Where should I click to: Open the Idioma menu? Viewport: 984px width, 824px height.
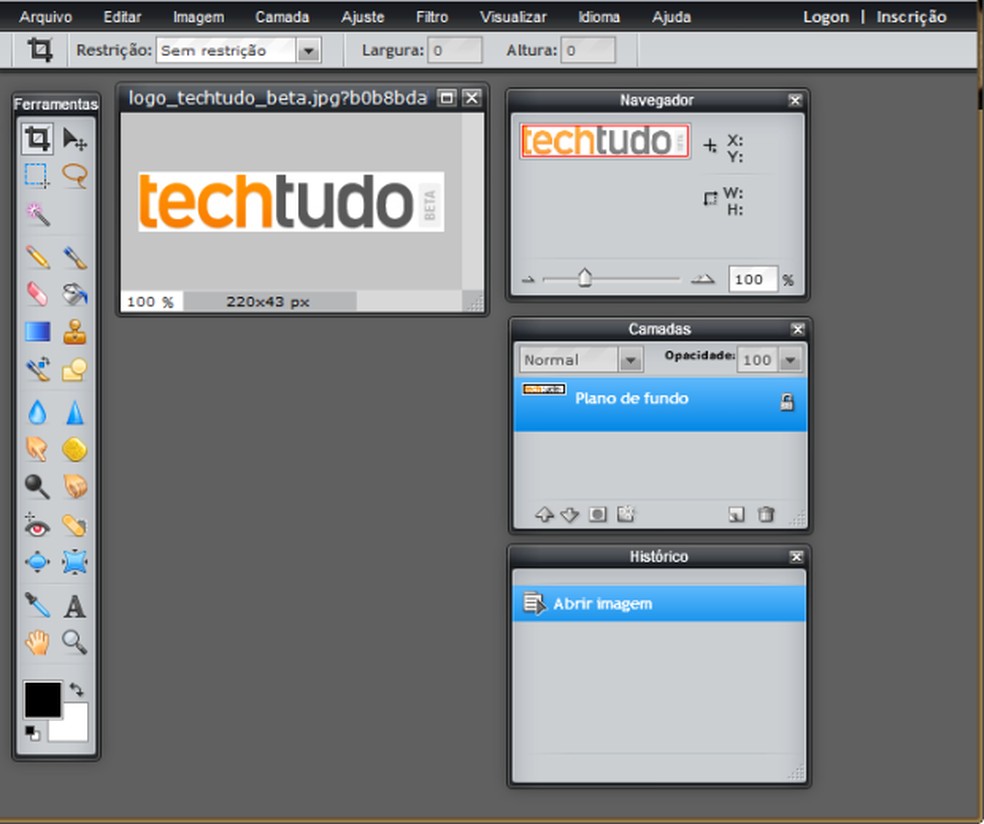tap(599, 17)
